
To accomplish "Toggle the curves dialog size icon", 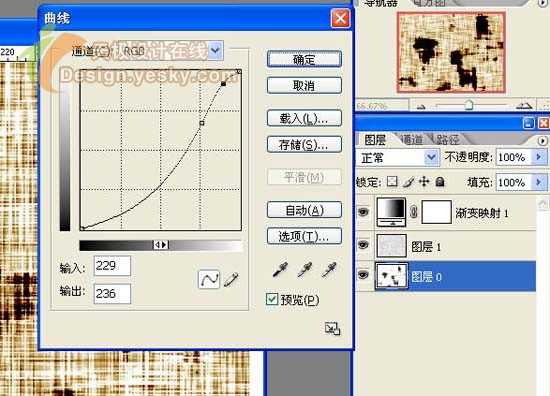I will (332, 329).
